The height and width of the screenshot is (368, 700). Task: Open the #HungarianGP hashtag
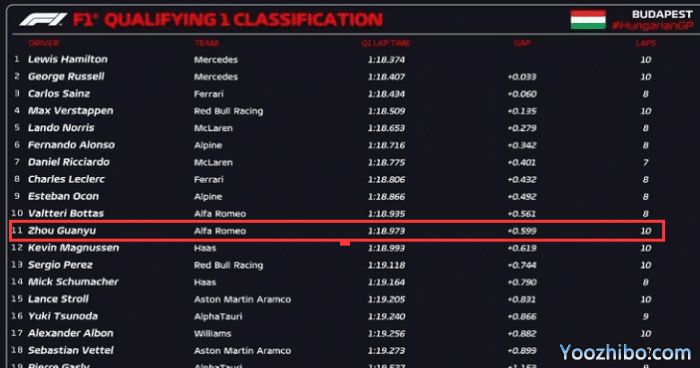tap(652, 26)
